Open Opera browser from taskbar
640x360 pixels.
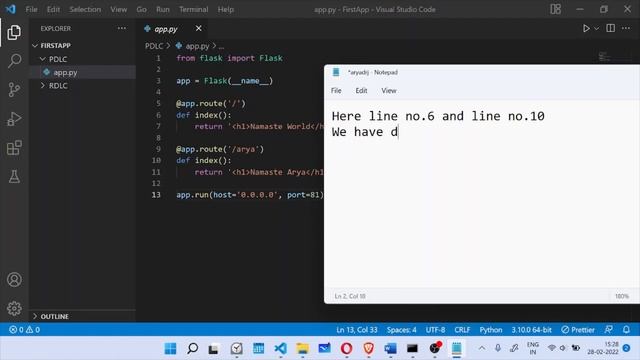click(x=347, y=349)
